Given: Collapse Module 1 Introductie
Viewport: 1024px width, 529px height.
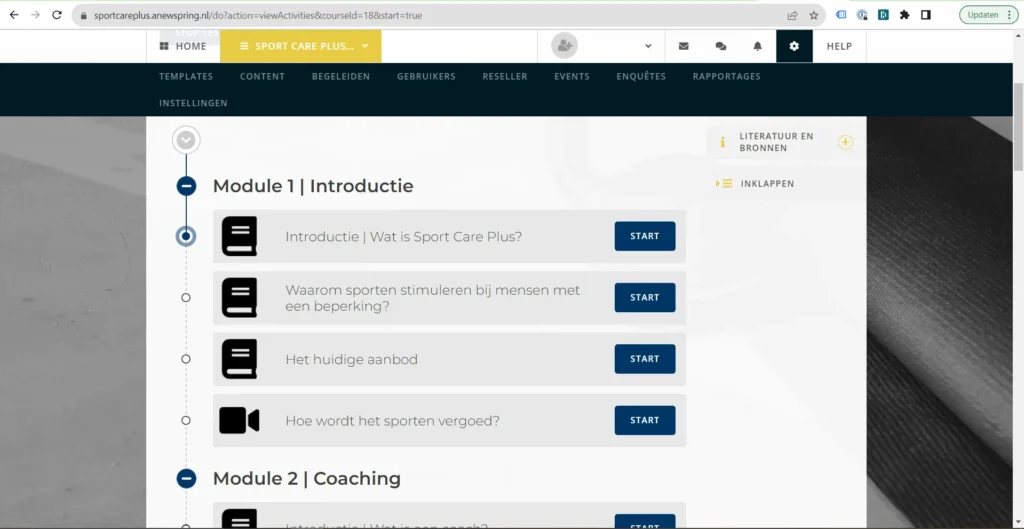Looking at the screenshot, I should click(186, 186).
